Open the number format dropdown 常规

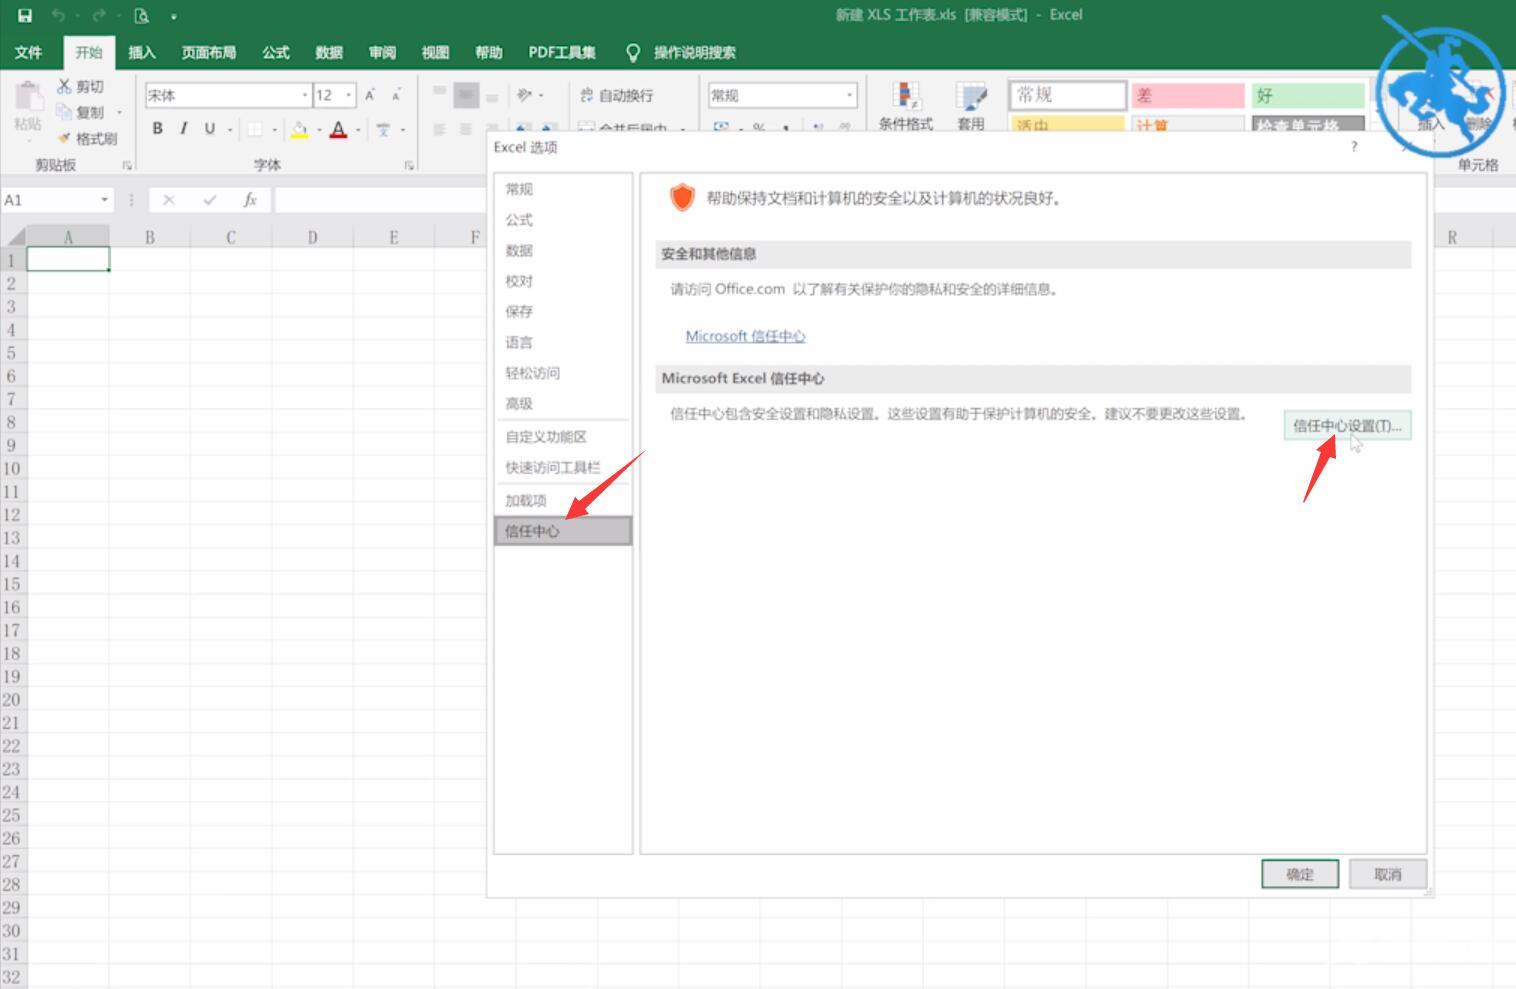[x=850, y=95]
